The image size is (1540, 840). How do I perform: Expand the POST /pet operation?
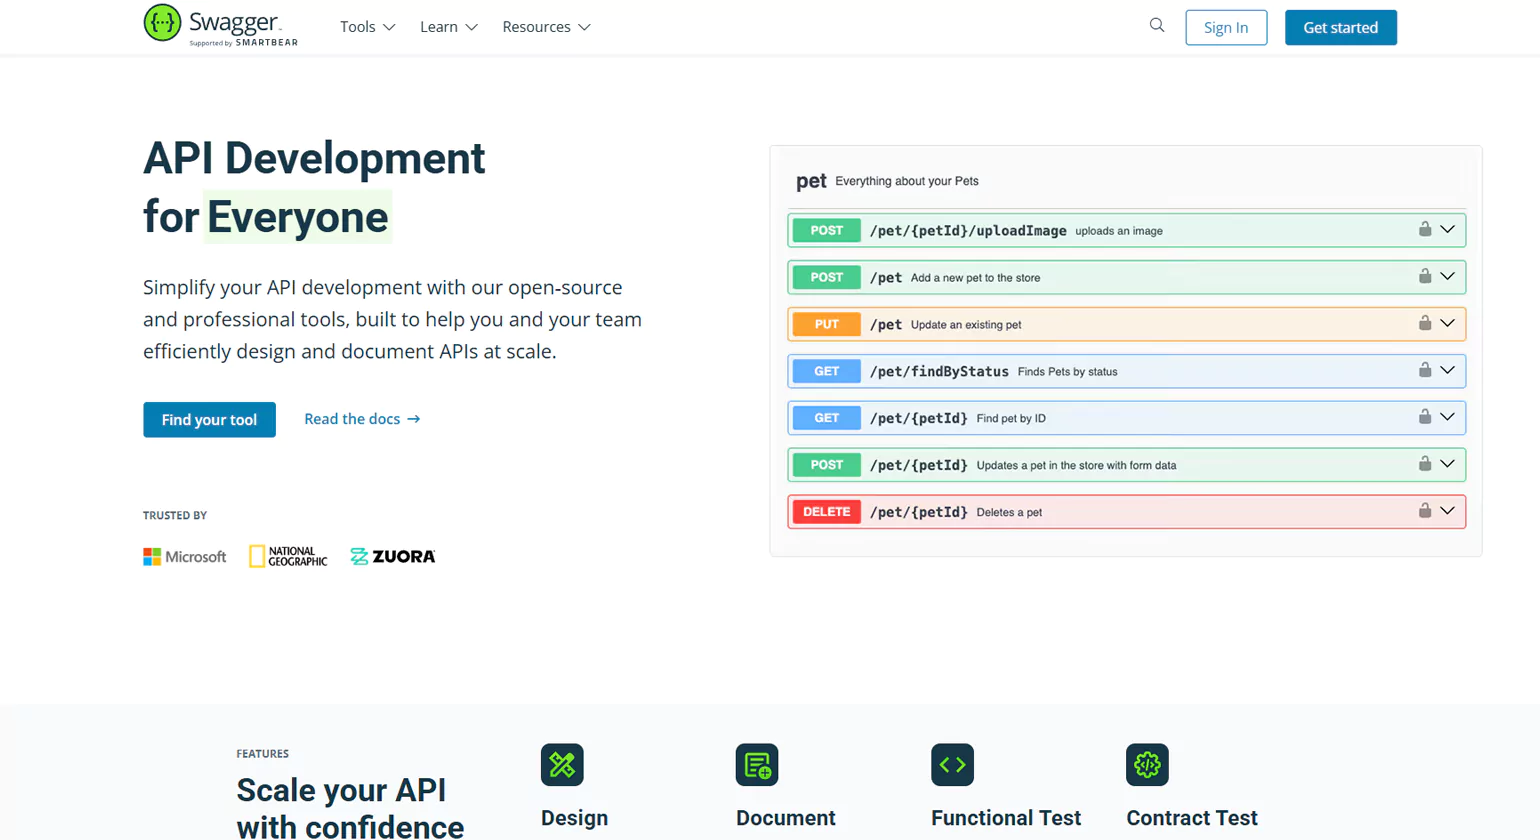point(1446,277)
